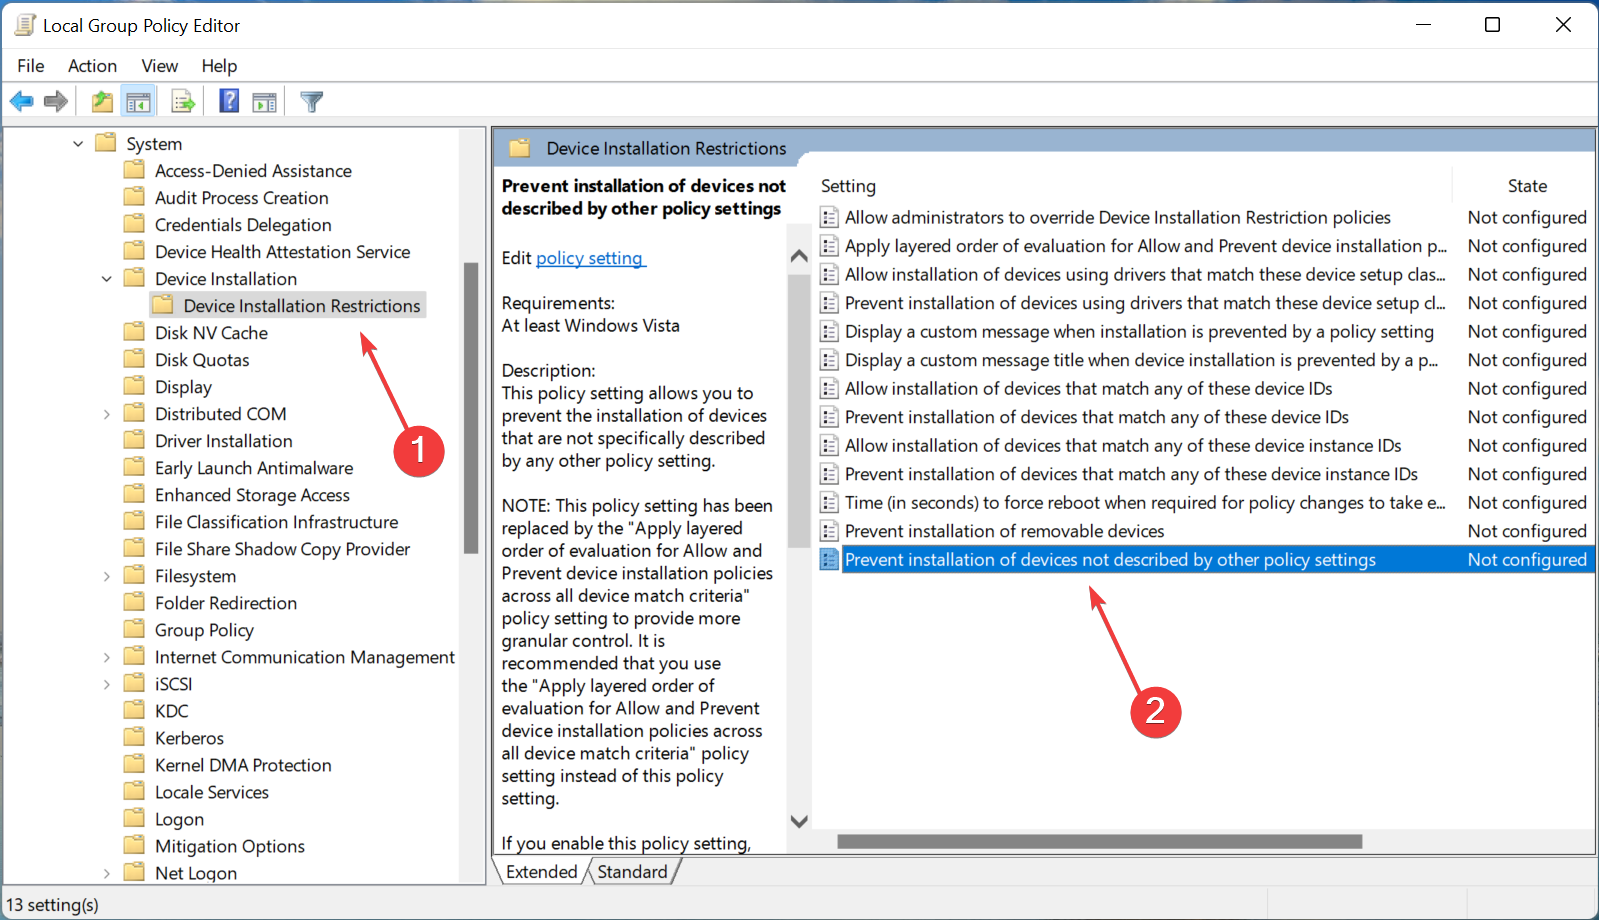Click policy icon for Allow administrators to override setting

click(829, 217)
